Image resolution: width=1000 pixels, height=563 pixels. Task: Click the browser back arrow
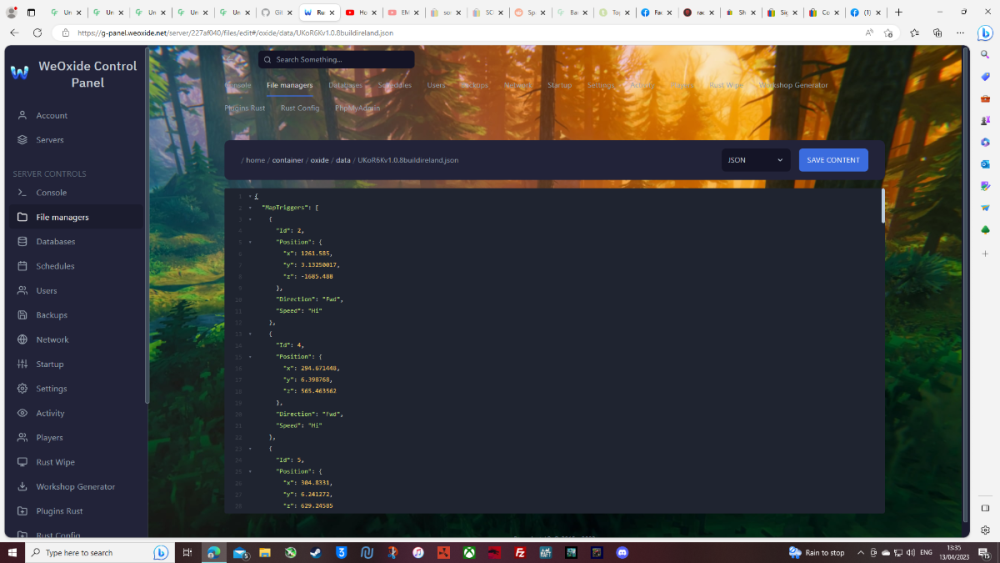[x=14, y=33]
